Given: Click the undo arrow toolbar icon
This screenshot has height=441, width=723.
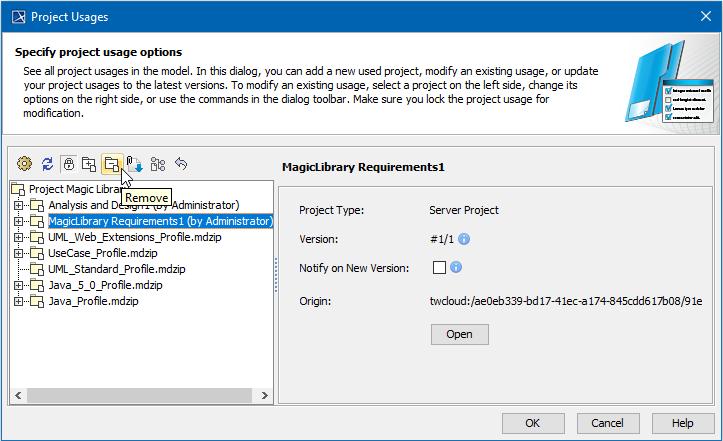Looking at the screenshot, I should point(181,164).
